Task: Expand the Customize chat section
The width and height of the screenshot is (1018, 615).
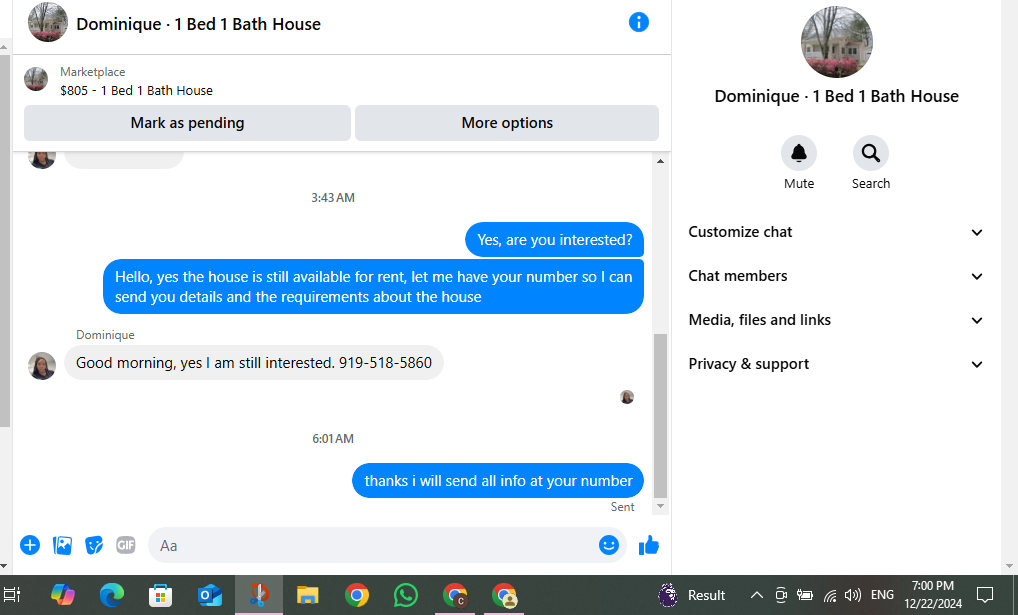Action: pos(836,232)
